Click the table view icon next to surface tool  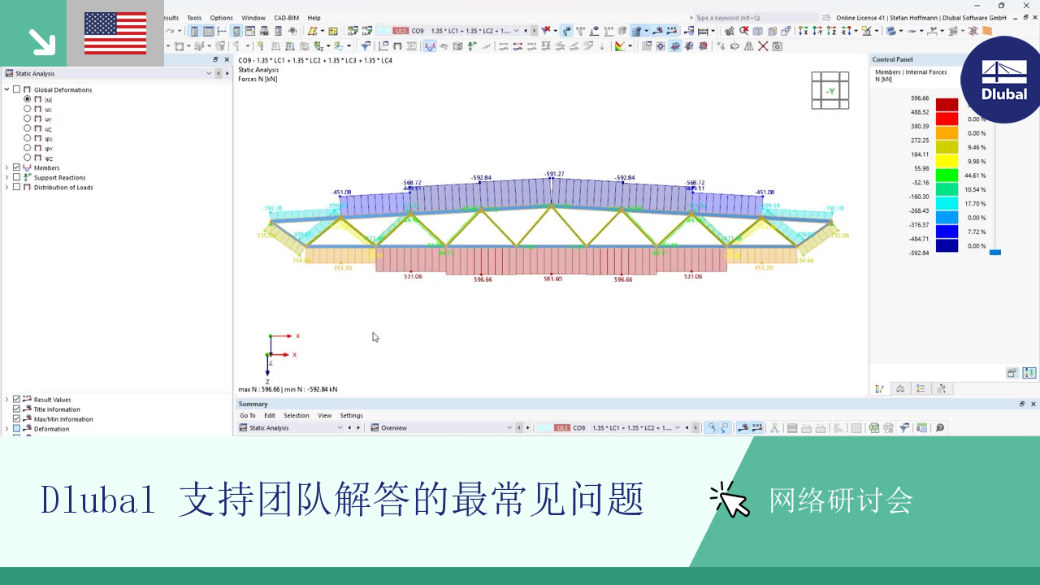click(333, 31)
